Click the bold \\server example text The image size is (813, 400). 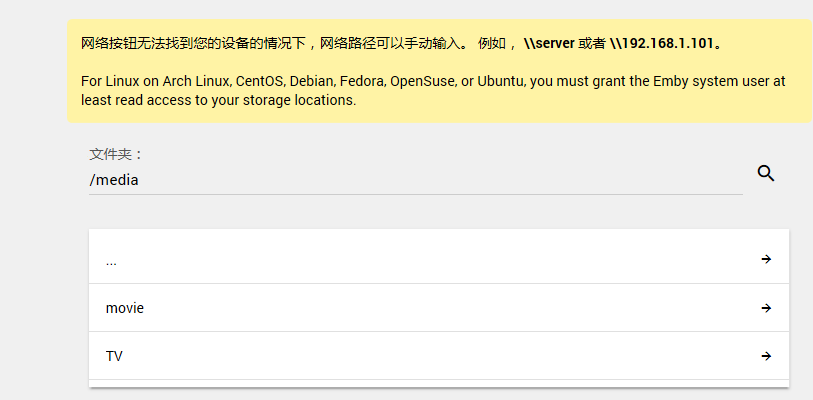point(549,43)
